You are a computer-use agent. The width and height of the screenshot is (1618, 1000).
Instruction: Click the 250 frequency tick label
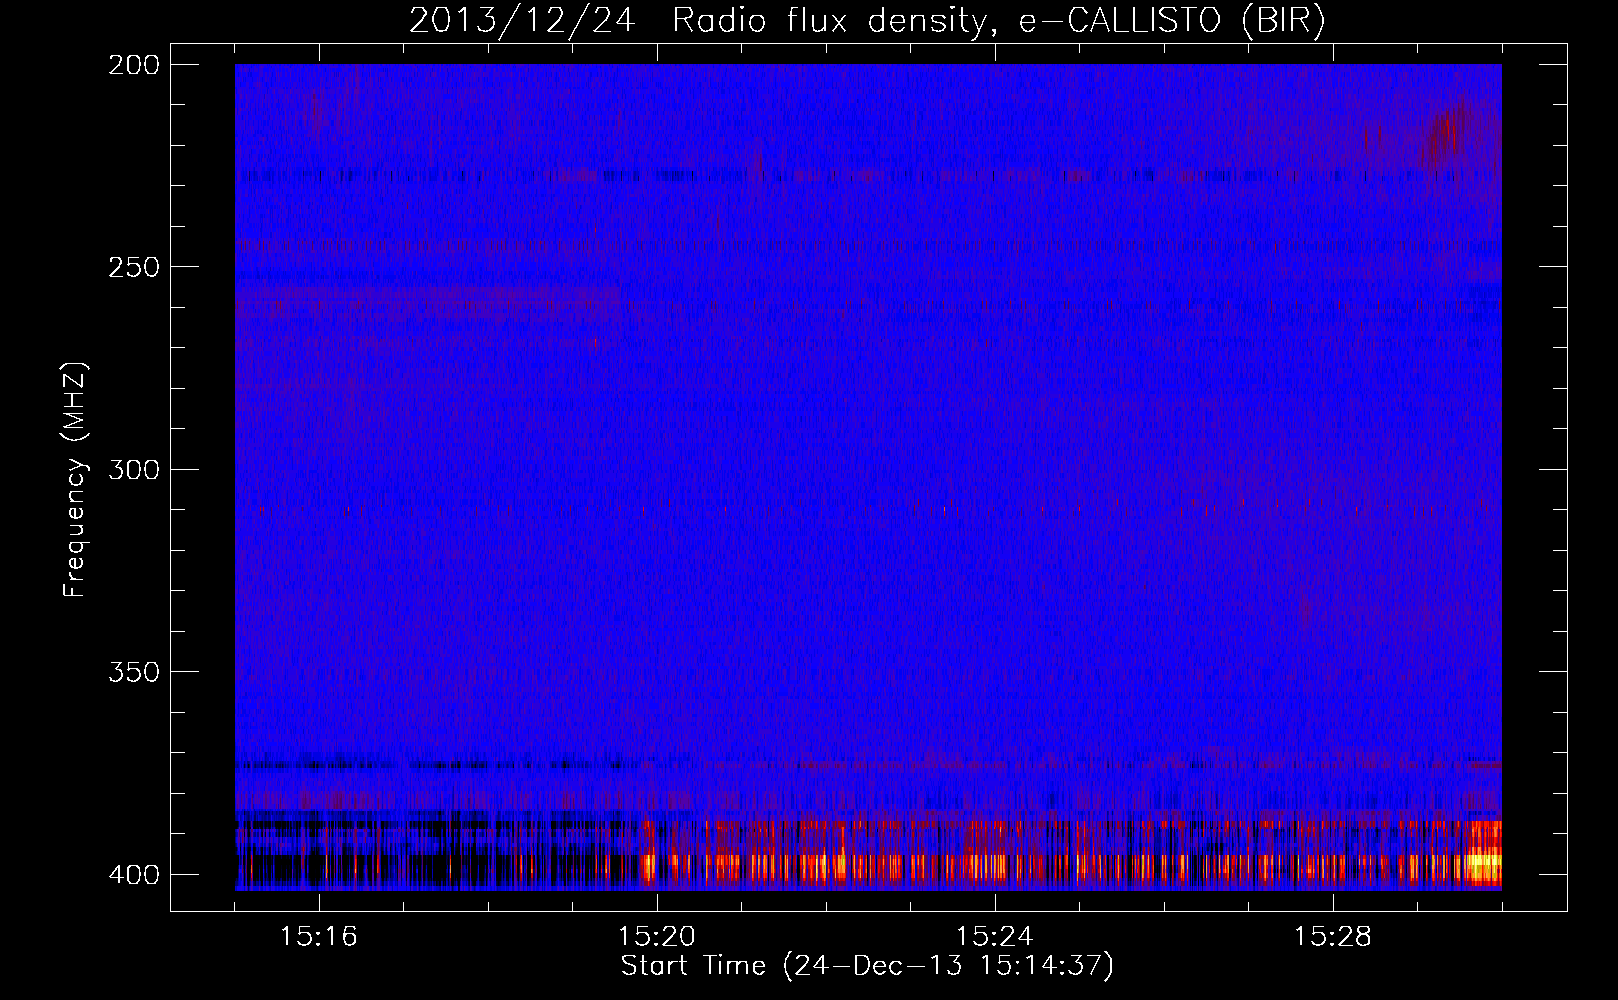133,267
